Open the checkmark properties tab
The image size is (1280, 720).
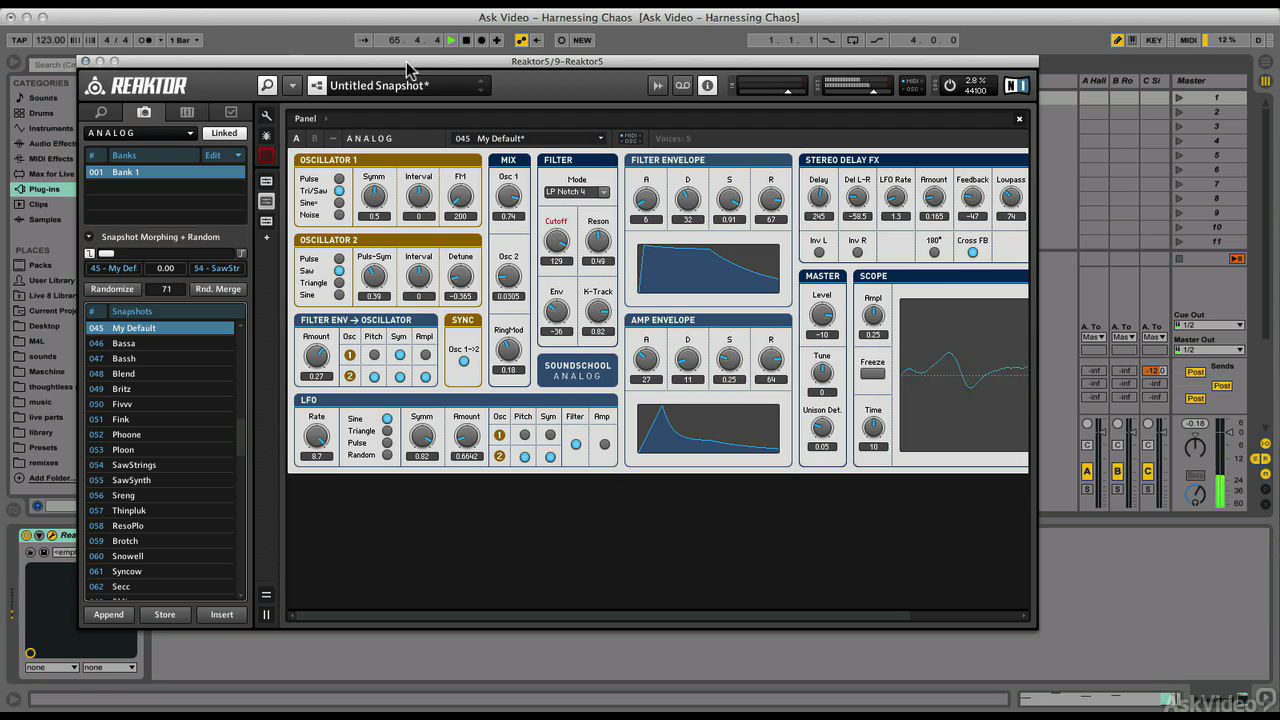tap(231, 113)
